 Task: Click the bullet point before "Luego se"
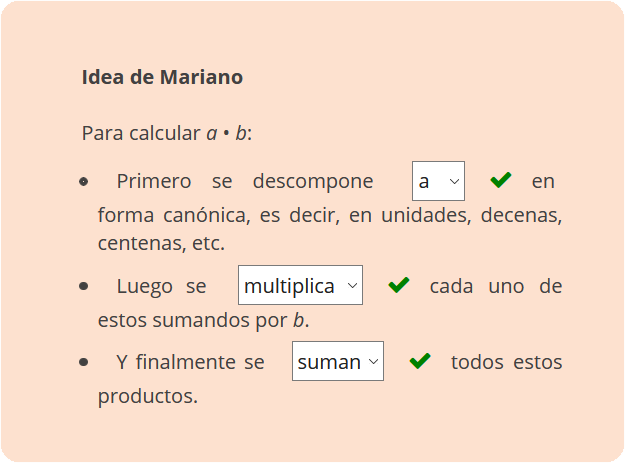pyautogui.click(x=84, y=286)
